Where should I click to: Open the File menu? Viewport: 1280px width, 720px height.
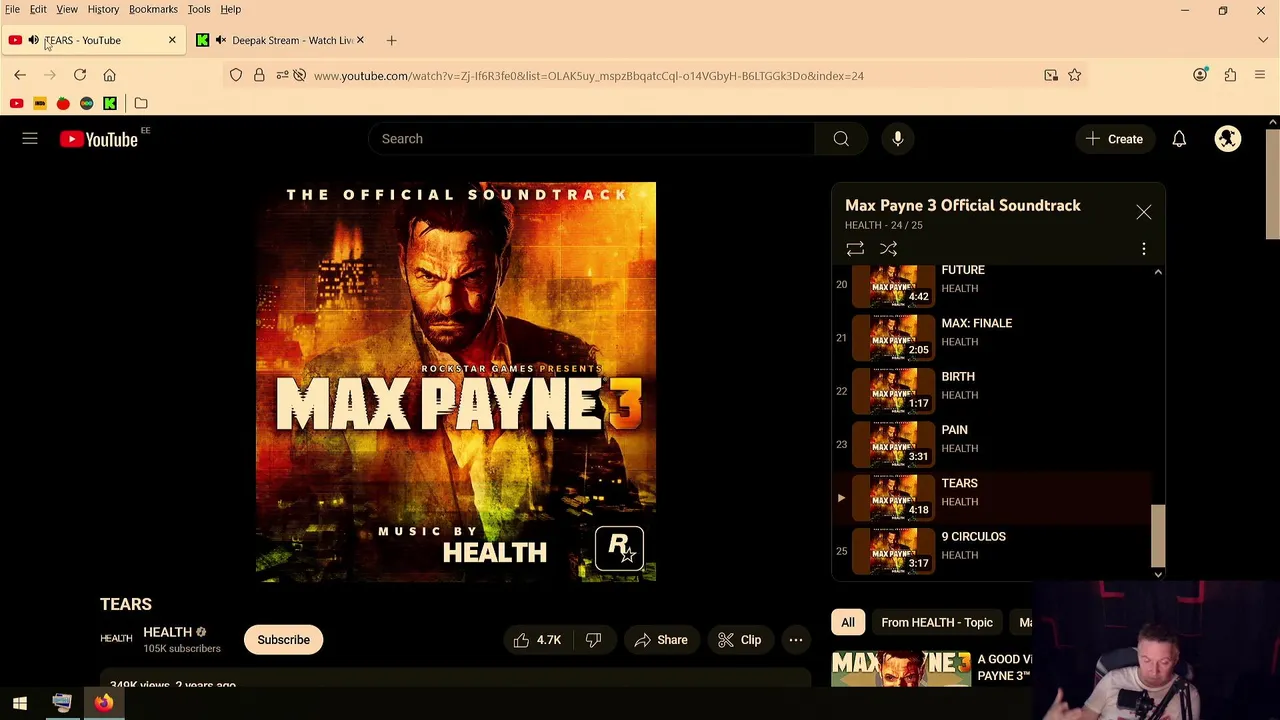[x=12, y=9]
